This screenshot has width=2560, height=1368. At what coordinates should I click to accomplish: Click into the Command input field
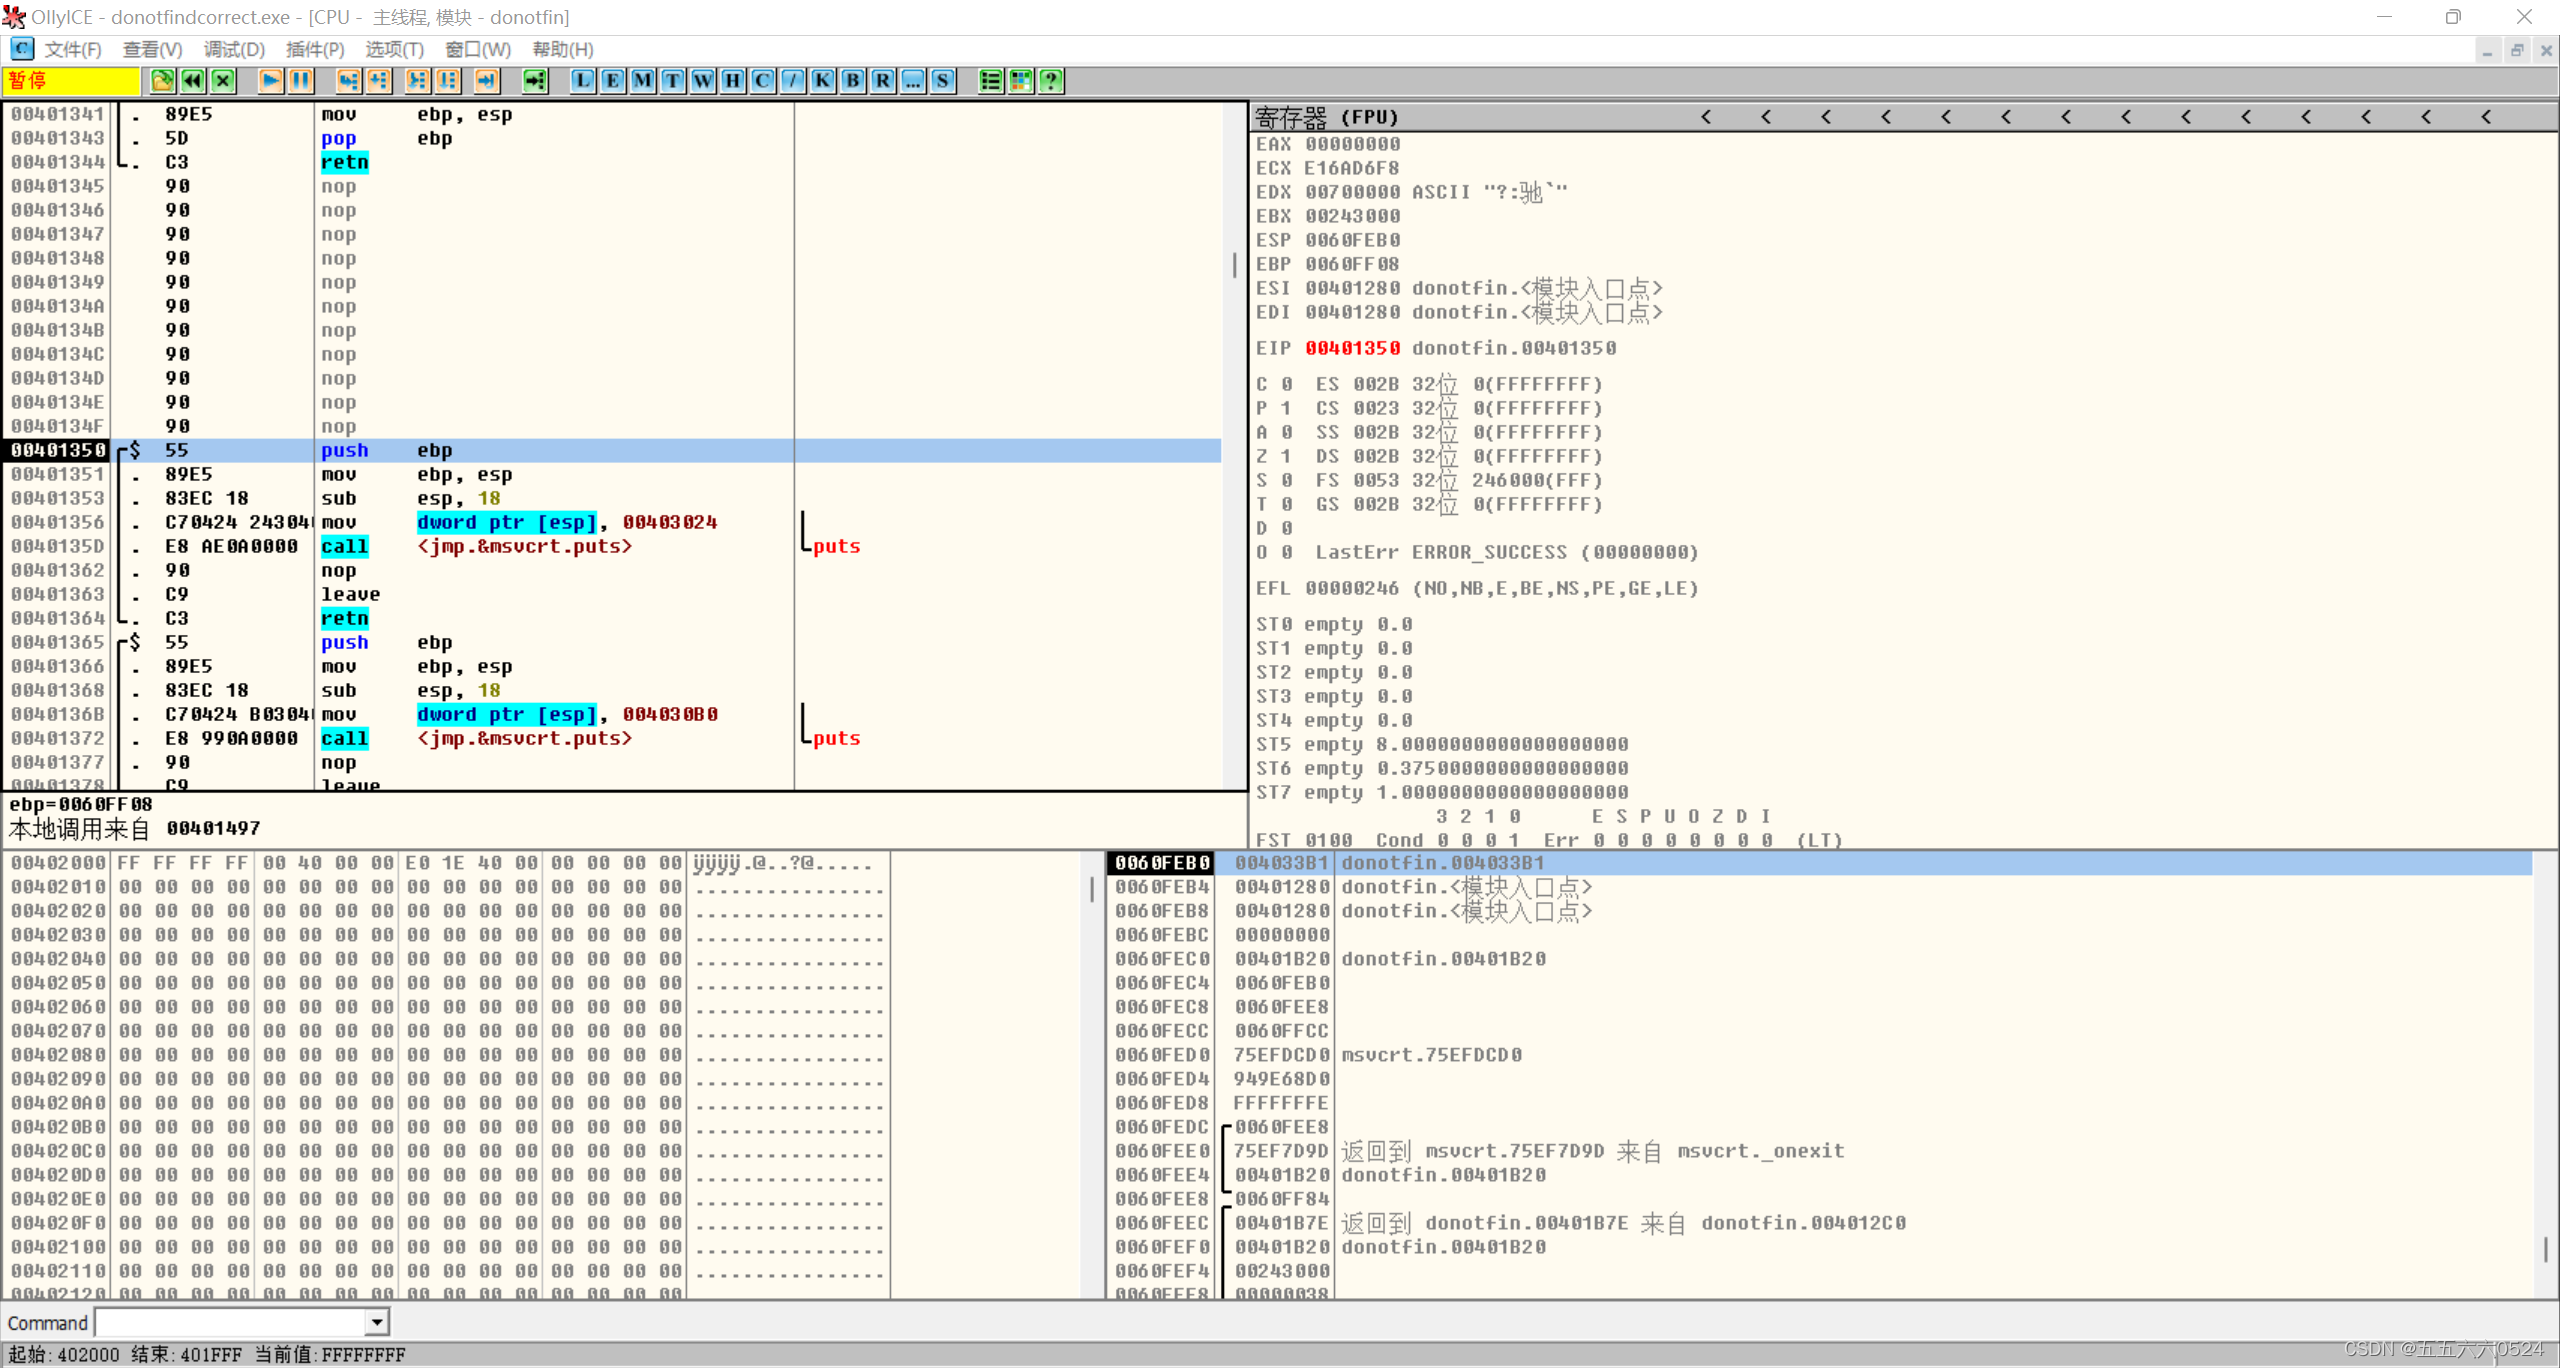pyautogui.click(x=230, y=1323)
